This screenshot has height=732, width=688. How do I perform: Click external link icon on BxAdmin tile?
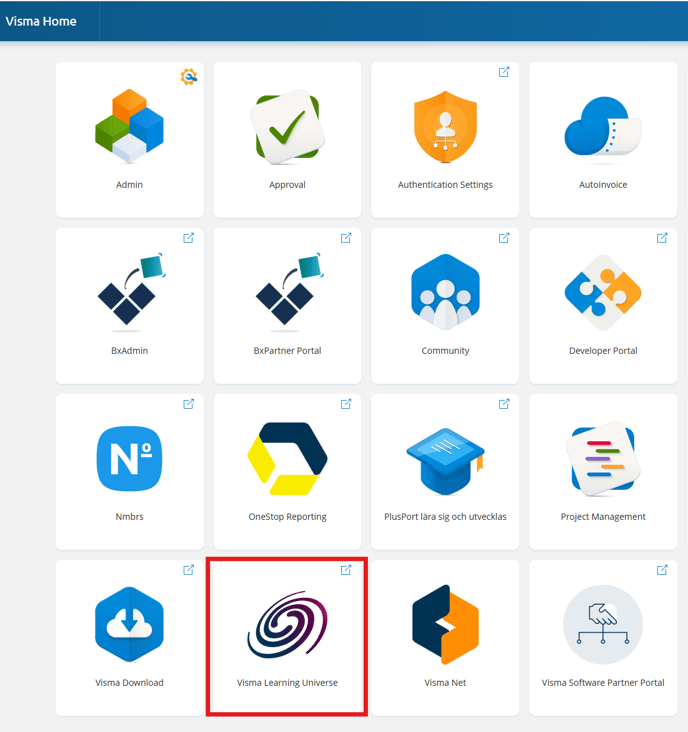point(189,238)
